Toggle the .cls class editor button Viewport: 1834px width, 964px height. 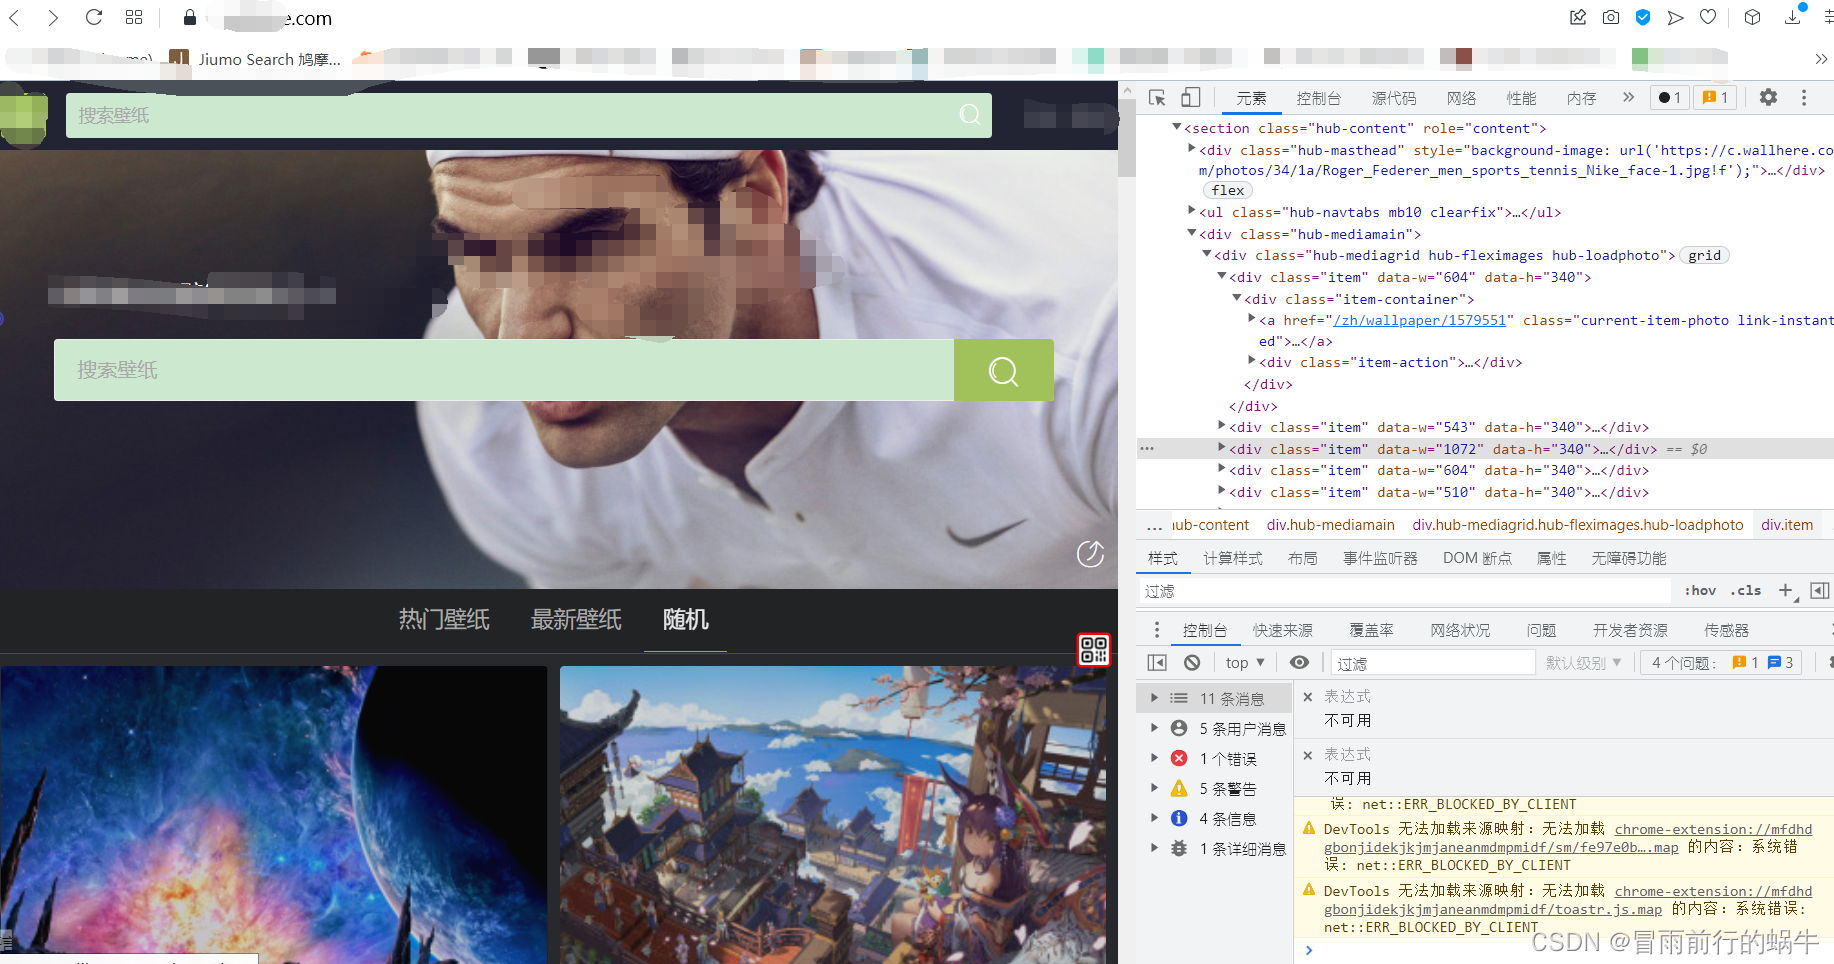point(1746,590)
